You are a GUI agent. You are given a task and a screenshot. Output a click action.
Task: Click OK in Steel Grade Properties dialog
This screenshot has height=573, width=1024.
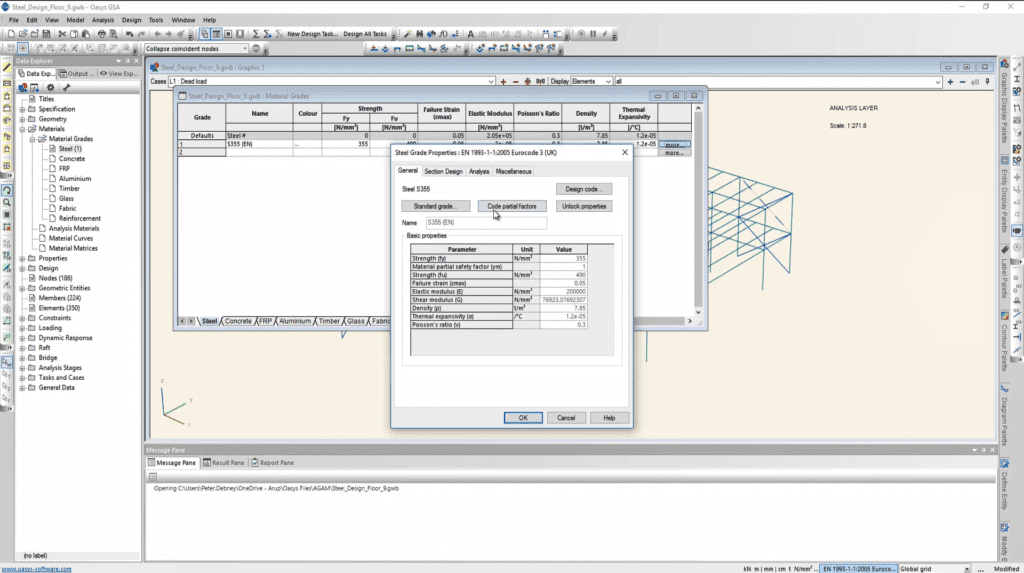tap(523, 418)
